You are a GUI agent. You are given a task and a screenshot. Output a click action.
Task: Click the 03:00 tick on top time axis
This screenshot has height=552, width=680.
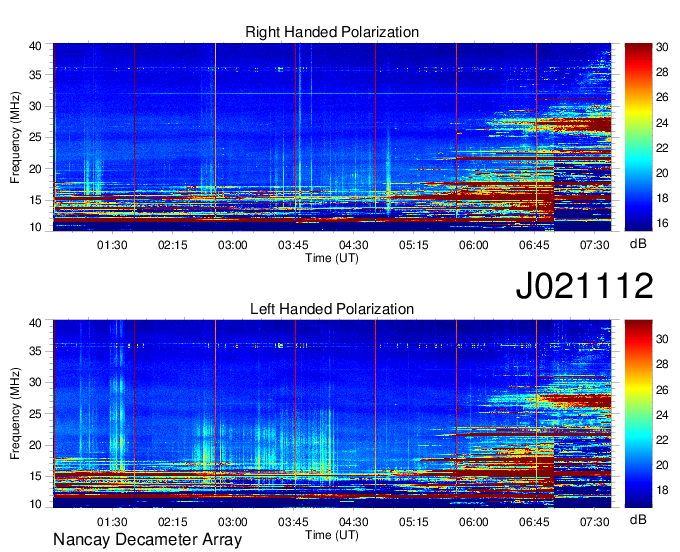point(233,245)
